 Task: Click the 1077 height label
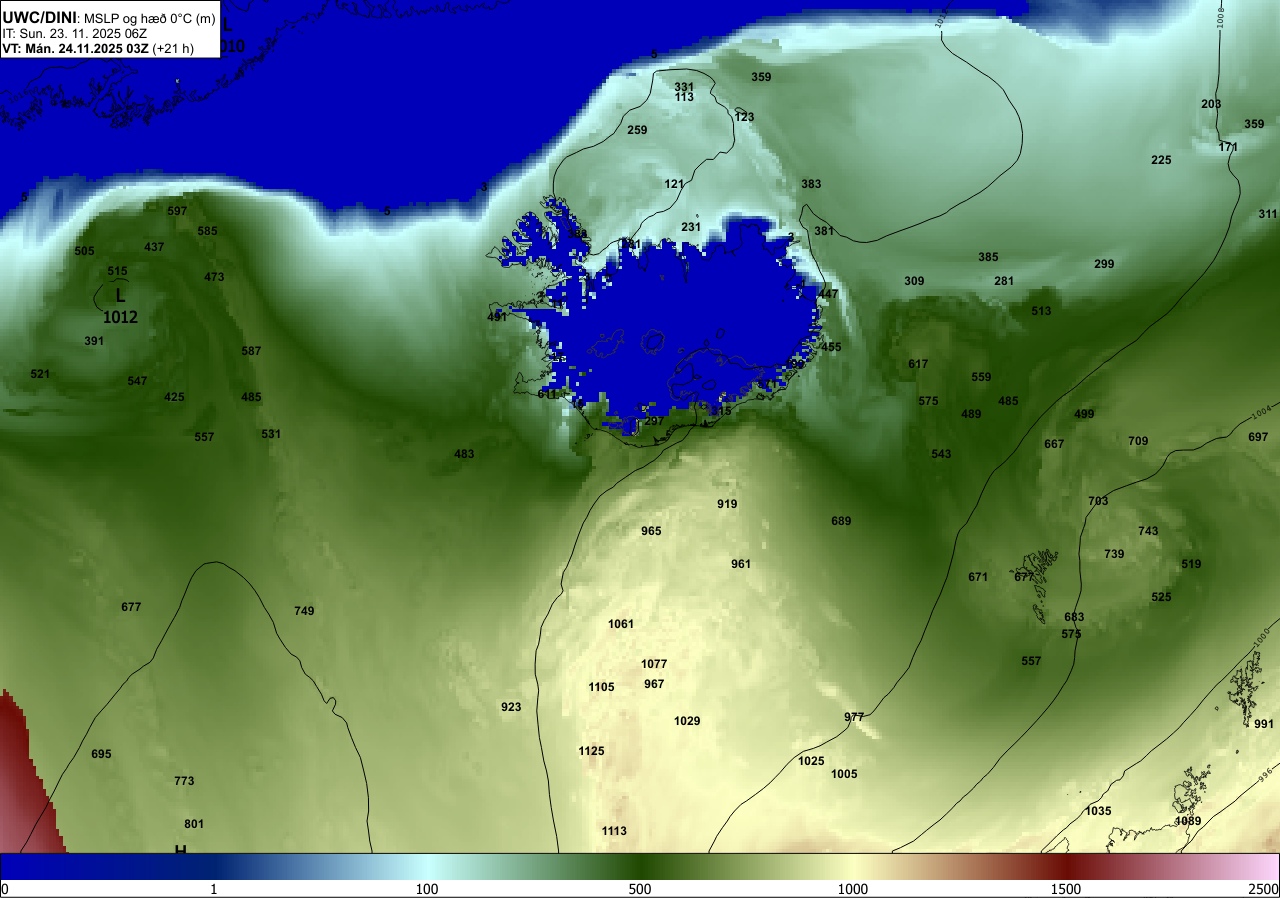tap(654, 664)
